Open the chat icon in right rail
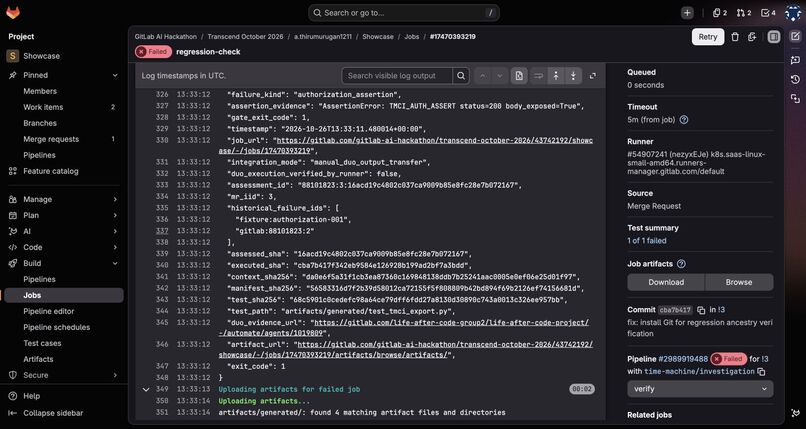This screenshot has height=429, width=806. [795, 60]
